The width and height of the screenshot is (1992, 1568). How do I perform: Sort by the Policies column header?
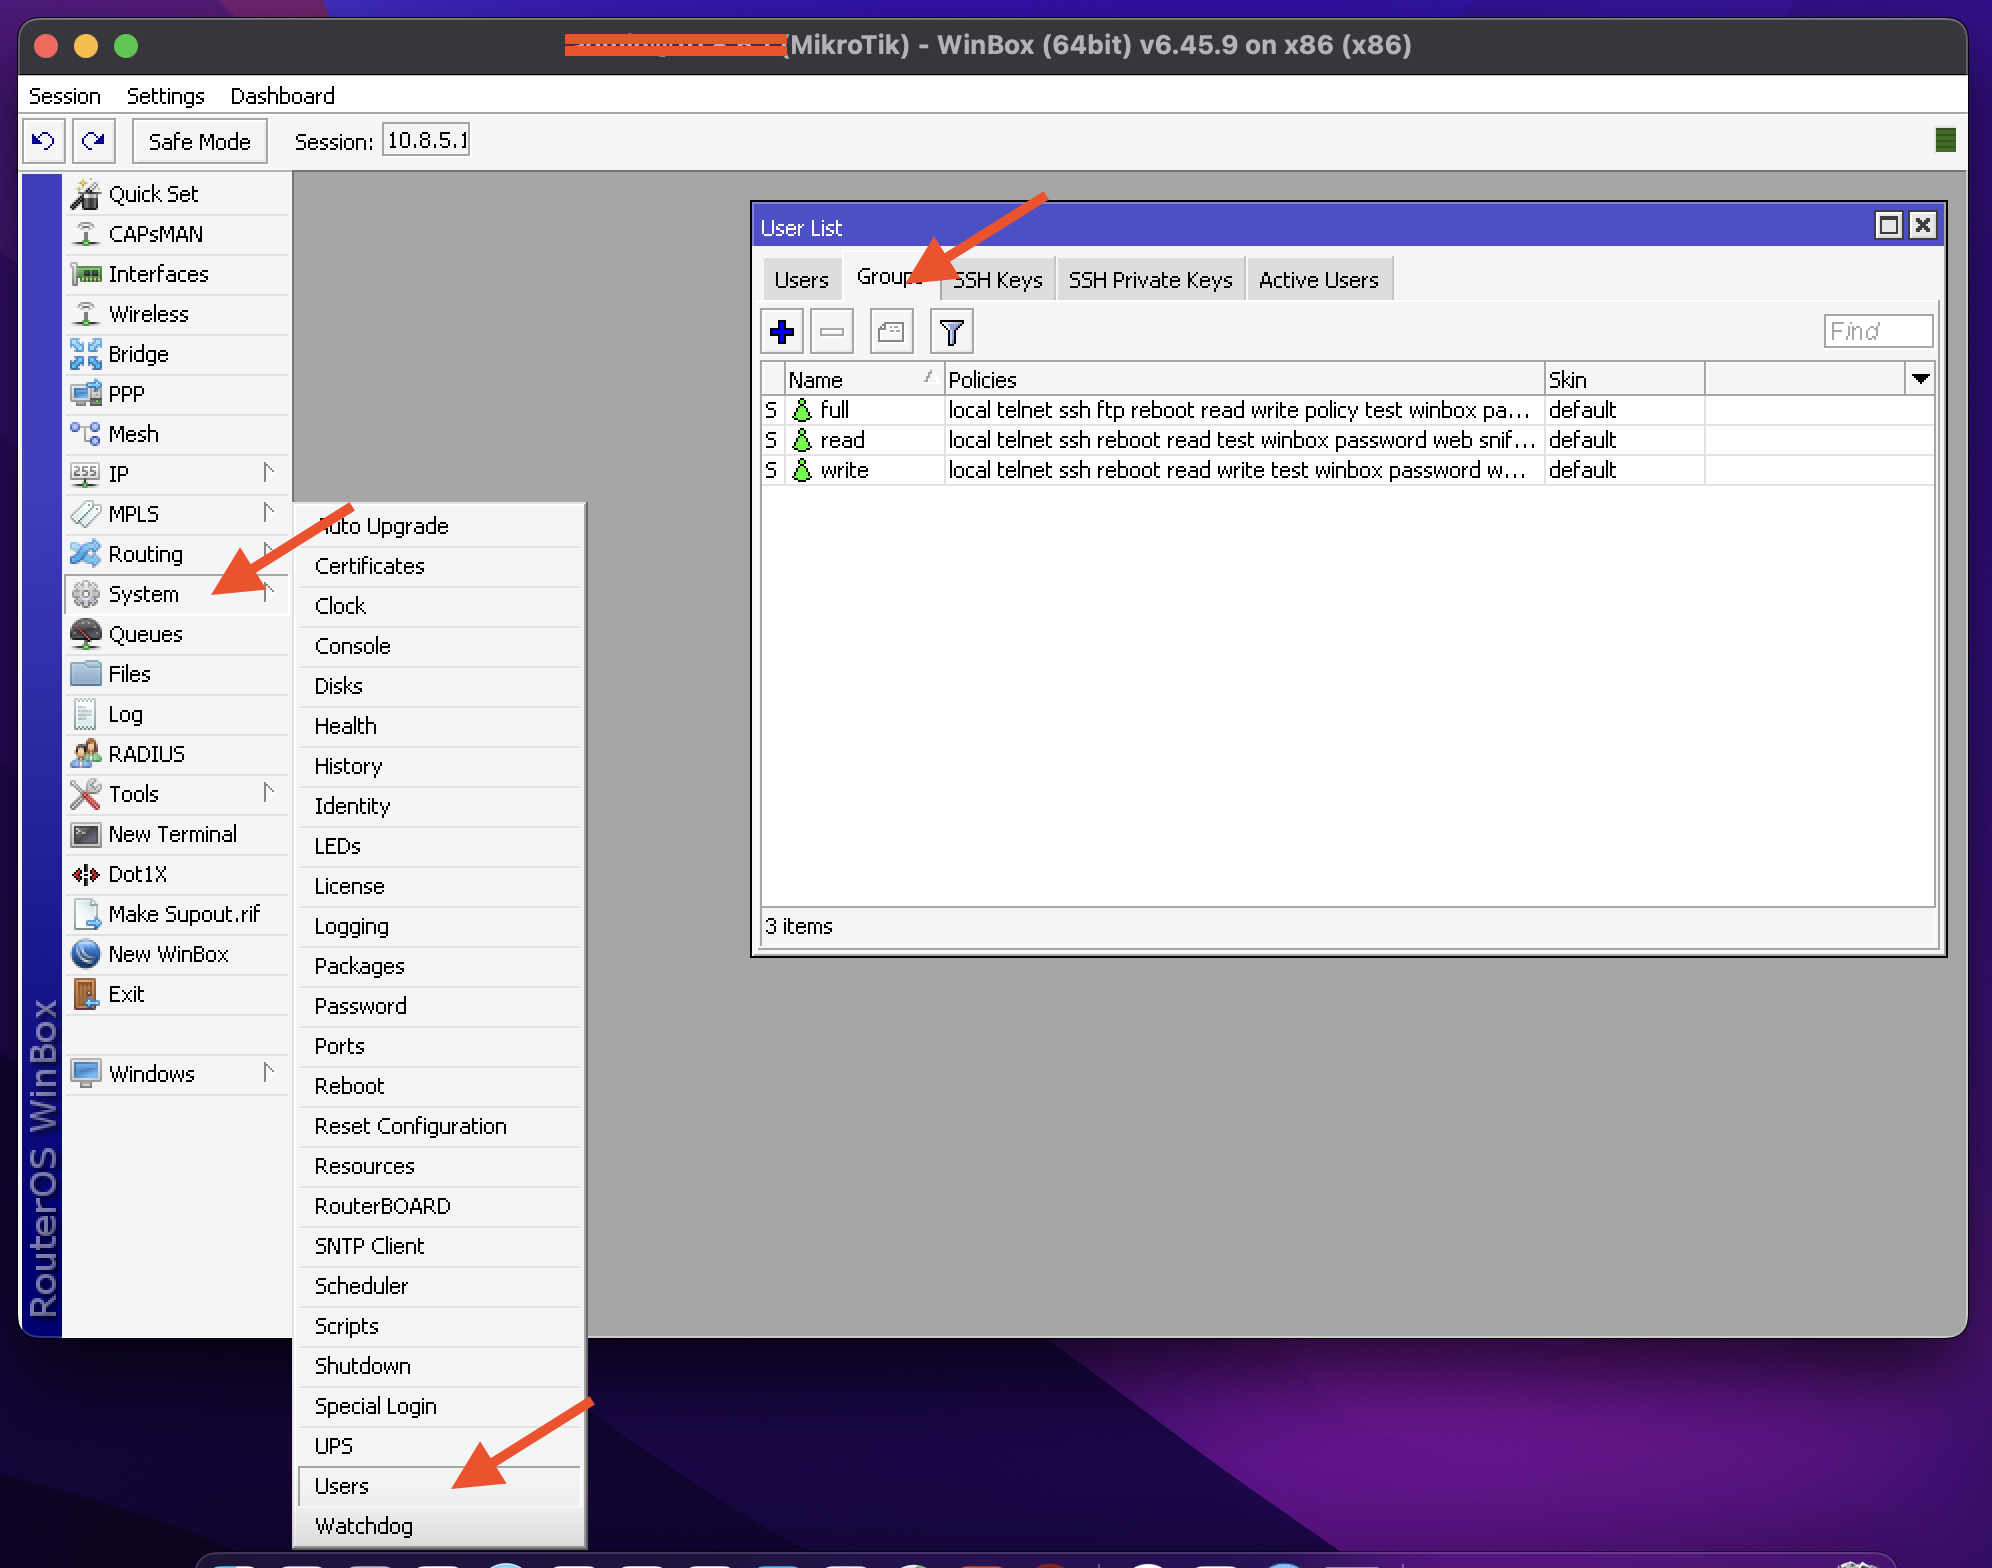click(1244, 379)
